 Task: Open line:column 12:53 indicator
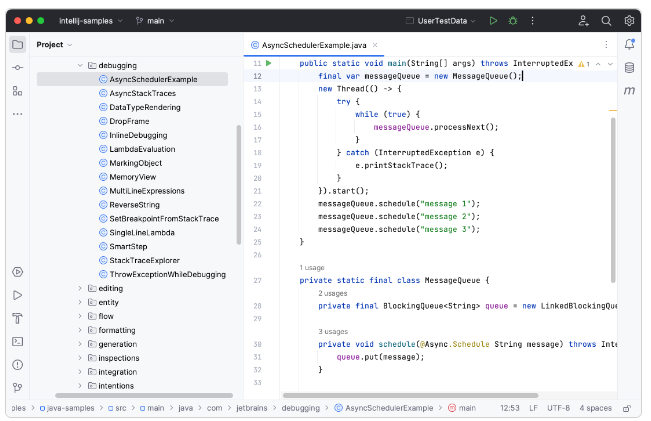(x=509, y=408)
